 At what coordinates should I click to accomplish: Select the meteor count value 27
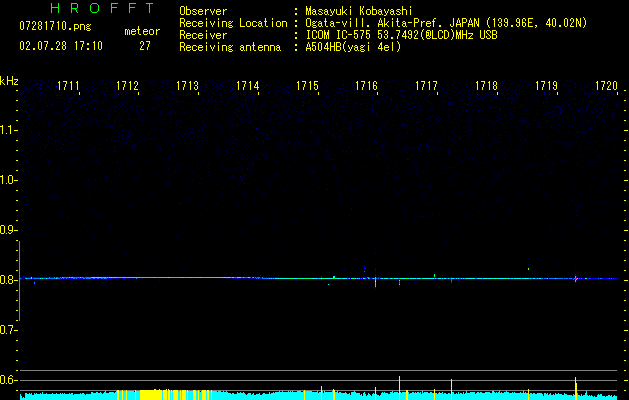click(145, 46)
